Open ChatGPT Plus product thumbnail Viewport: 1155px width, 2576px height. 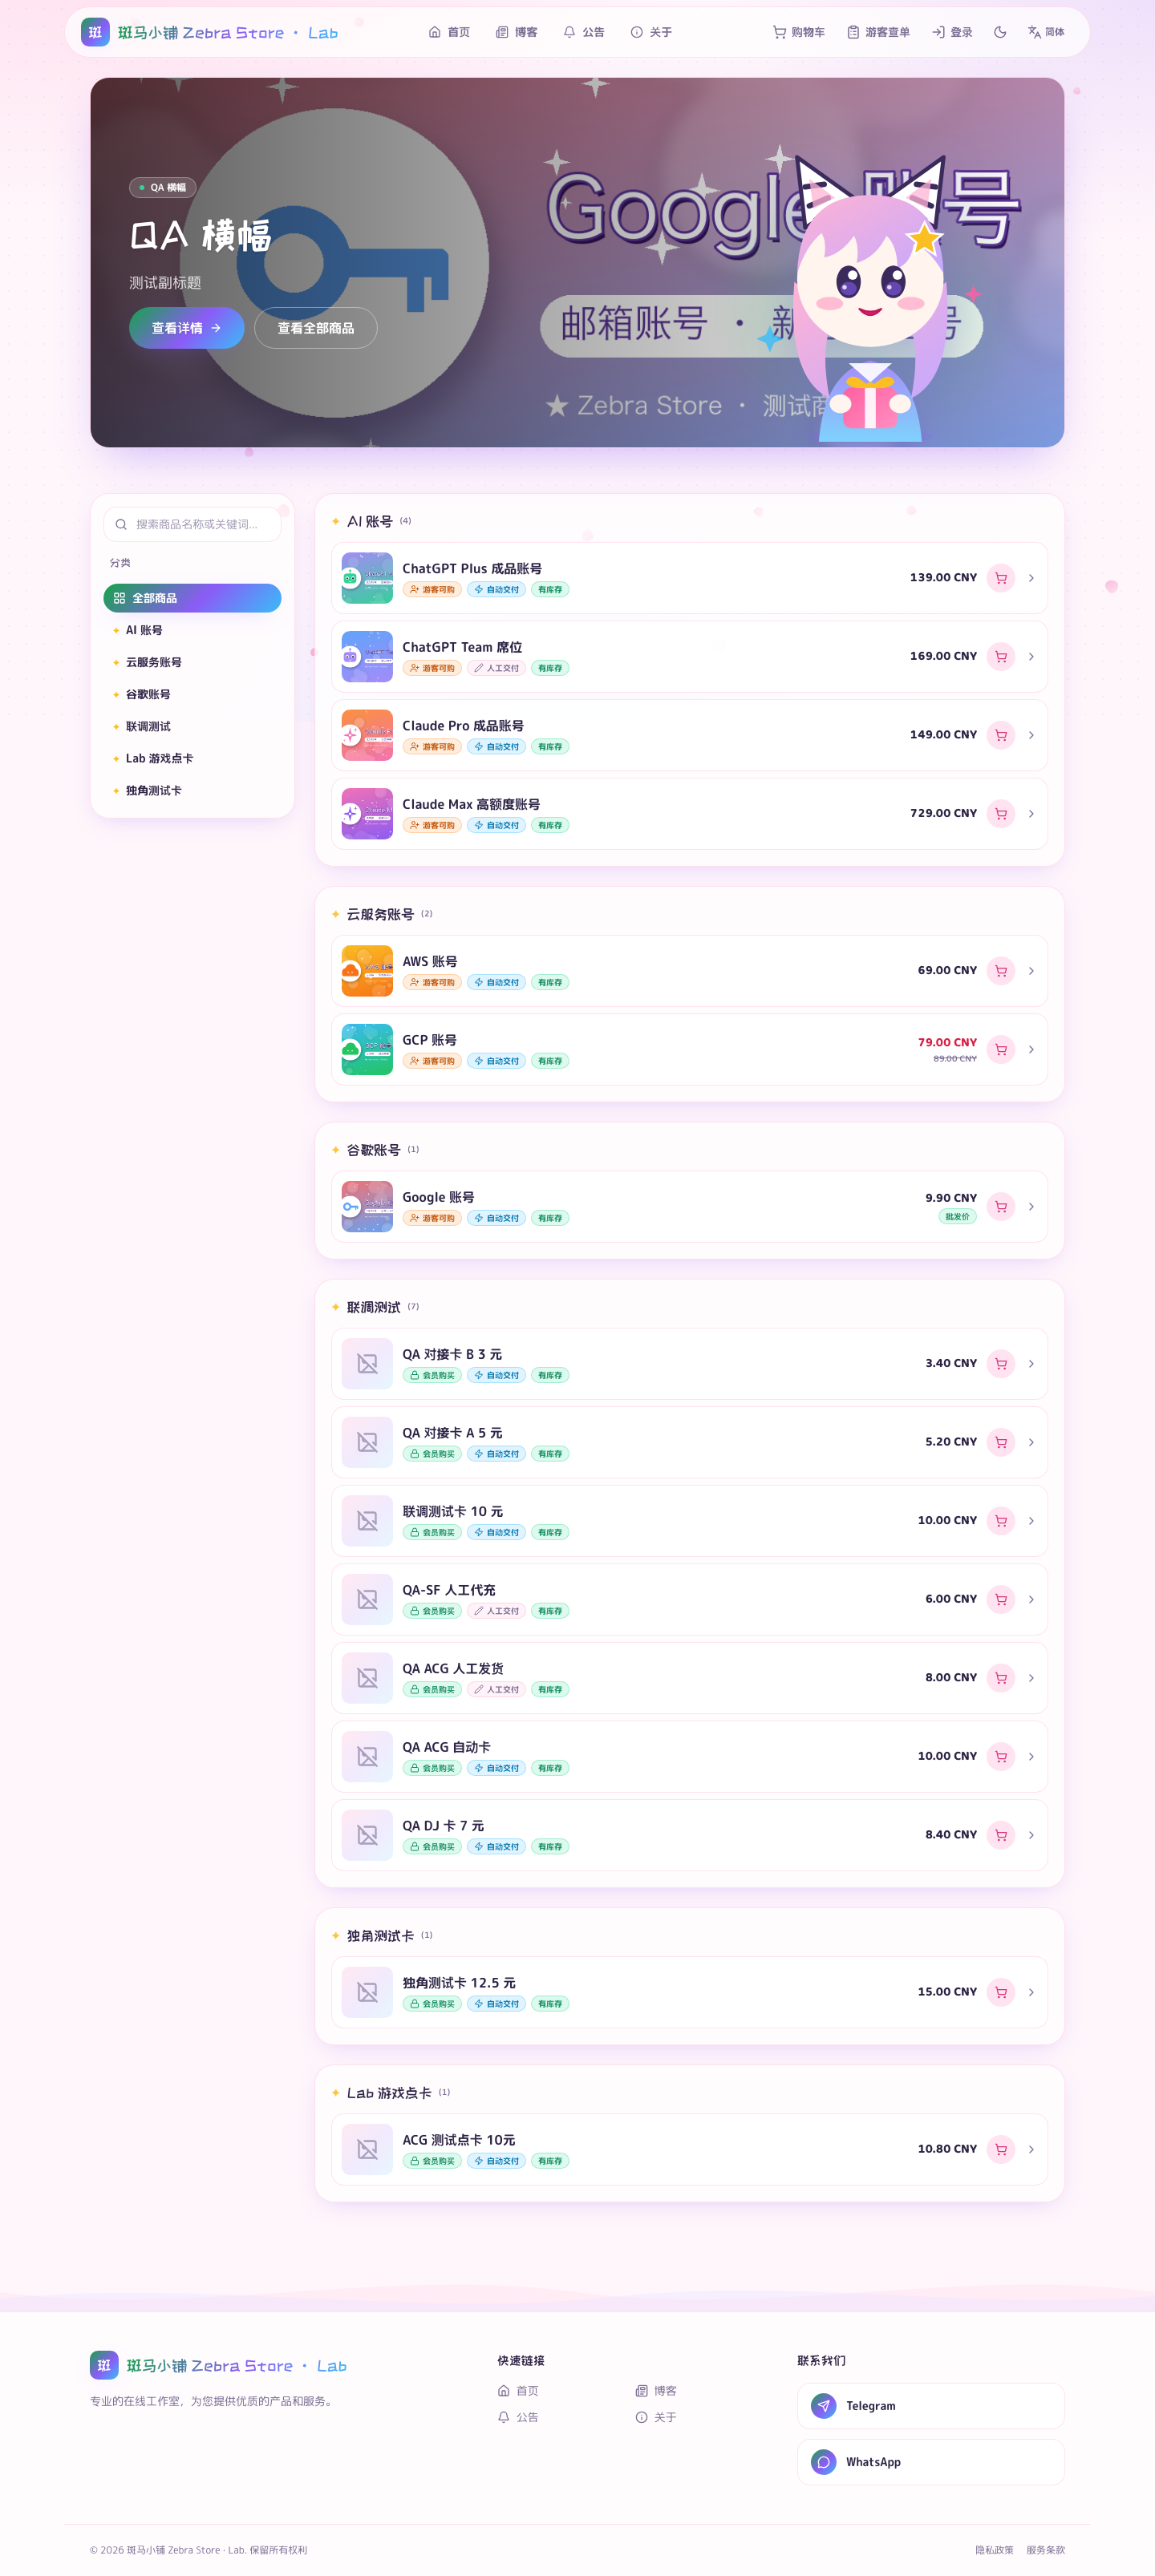(367, 578)
